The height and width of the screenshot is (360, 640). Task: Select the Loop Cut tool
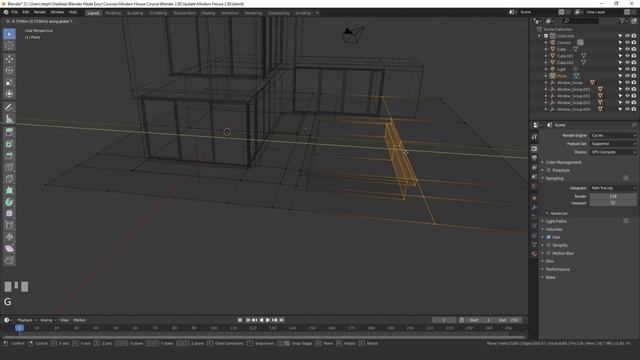(x=9, y=167)
